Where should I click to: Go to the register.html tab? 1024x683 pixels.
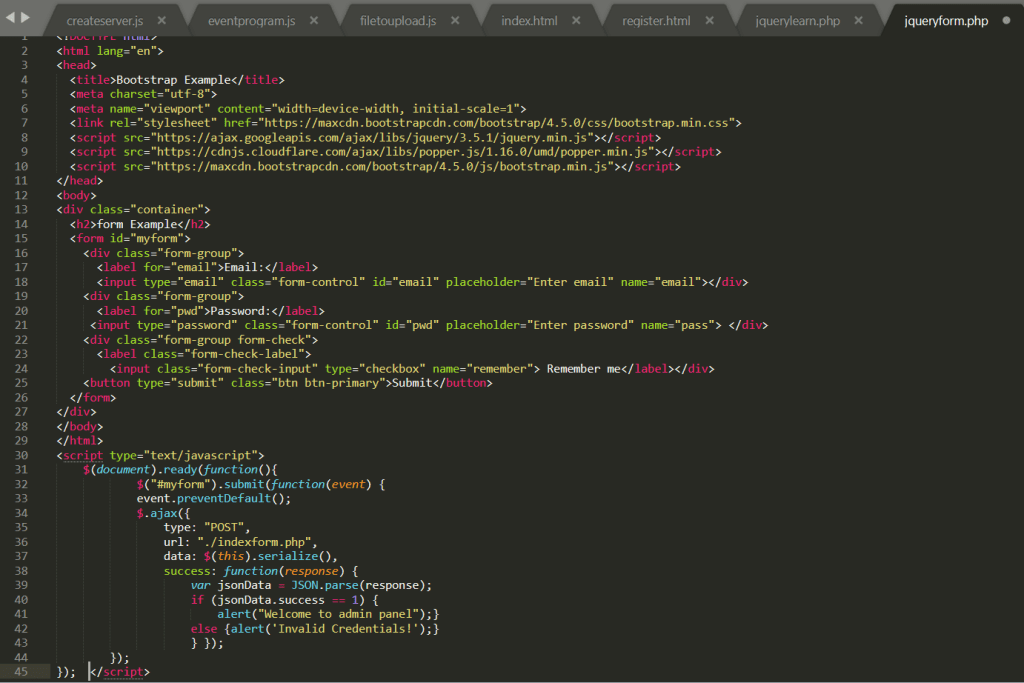pyautogui.click(x=656, y=21)
